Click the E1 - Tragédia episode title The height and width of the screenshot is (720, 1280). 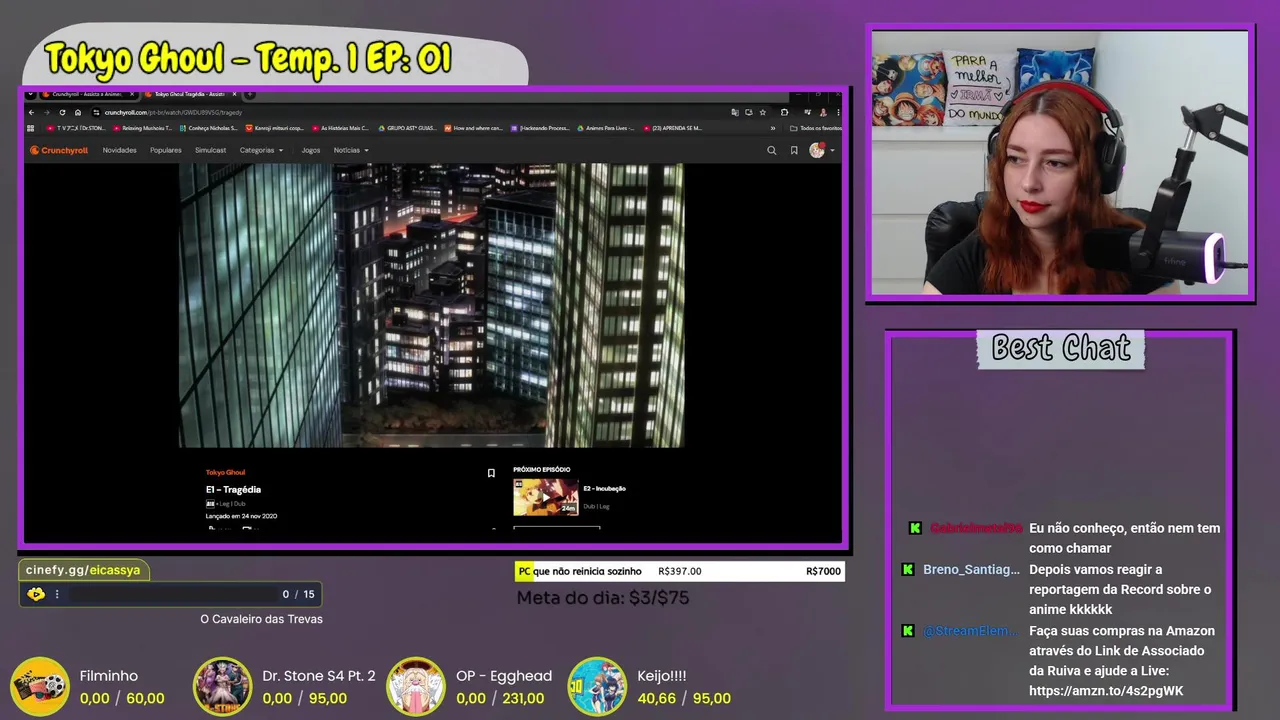pyautogui.click(x=233, y=489)
